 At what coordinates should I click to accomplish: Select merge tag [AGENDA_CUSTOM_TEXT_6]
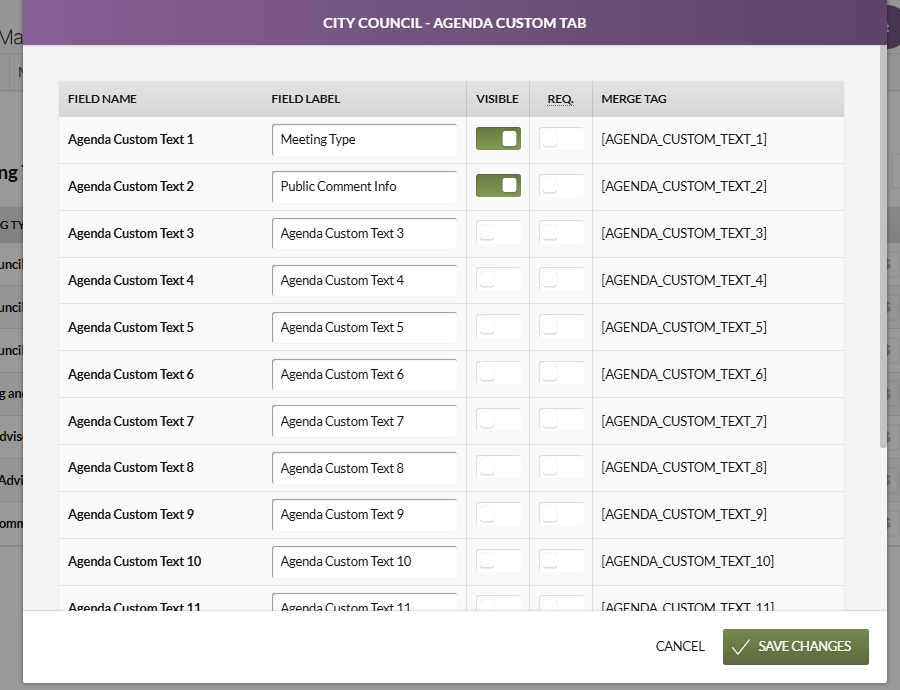pos(684,374)
